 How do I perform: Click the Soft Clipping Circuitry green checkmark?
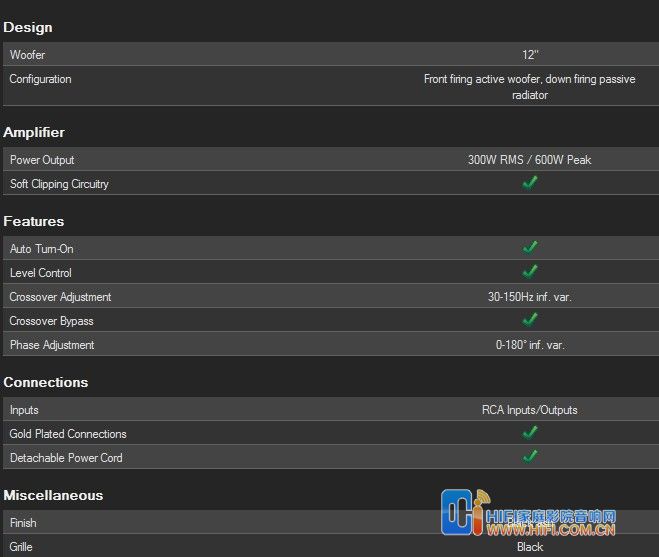pyautogui.click(x=530, y=183)
